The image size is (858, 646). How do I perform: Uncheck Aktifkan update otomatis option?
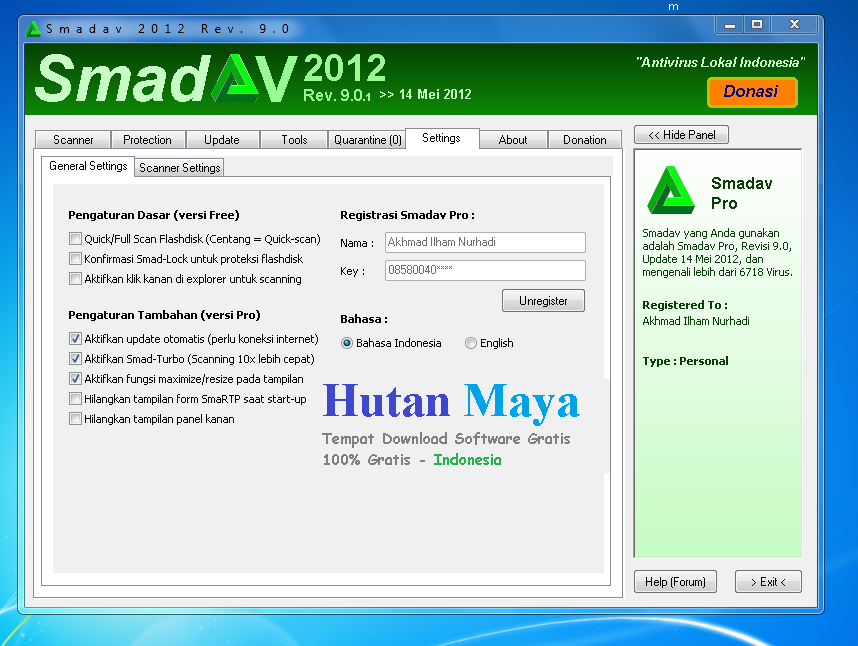click(x=76, y=339)
